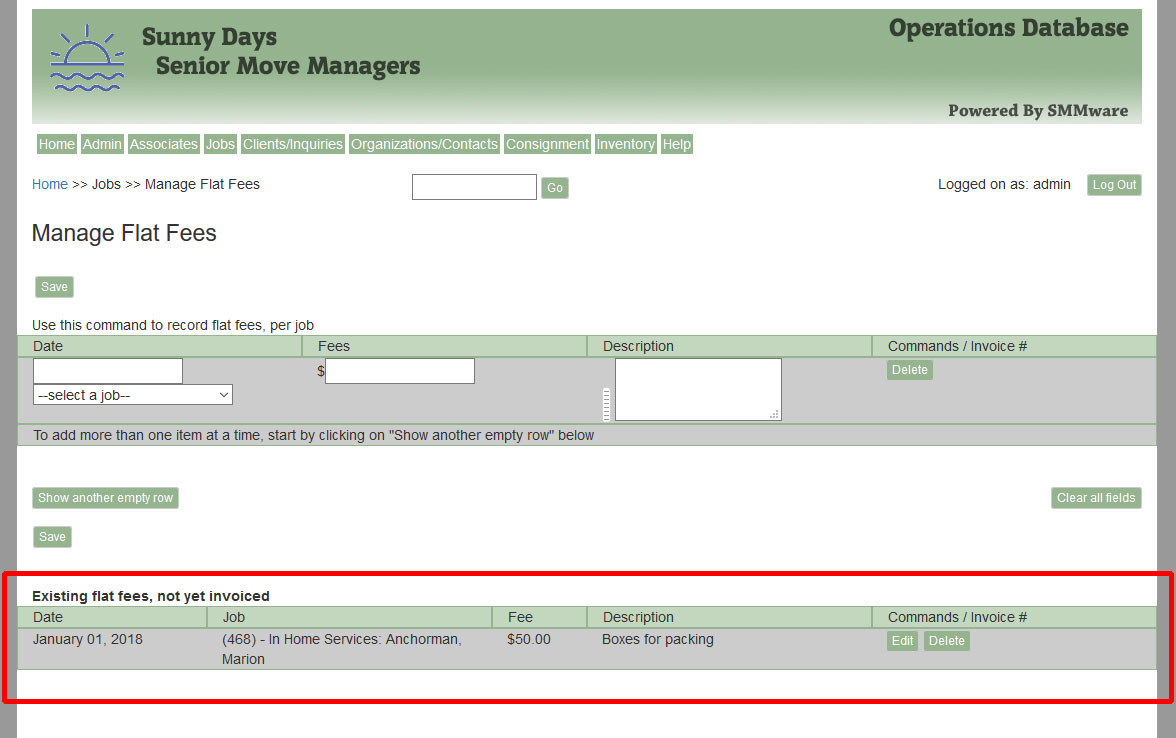Click Show another empty row

coord(104,497)
